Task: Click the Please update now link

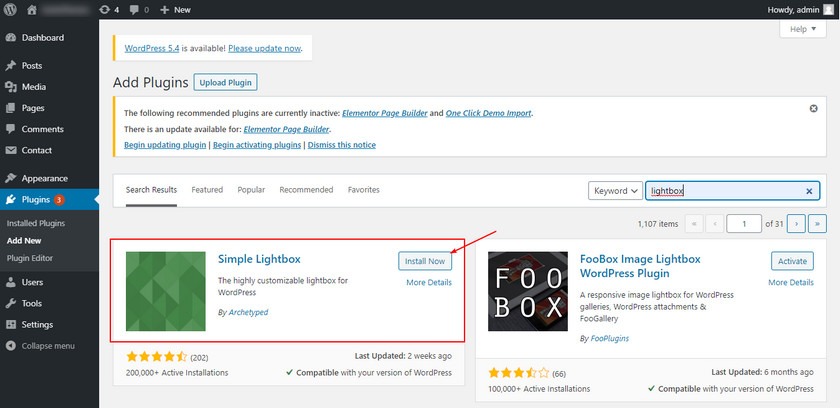Action: 264,48
